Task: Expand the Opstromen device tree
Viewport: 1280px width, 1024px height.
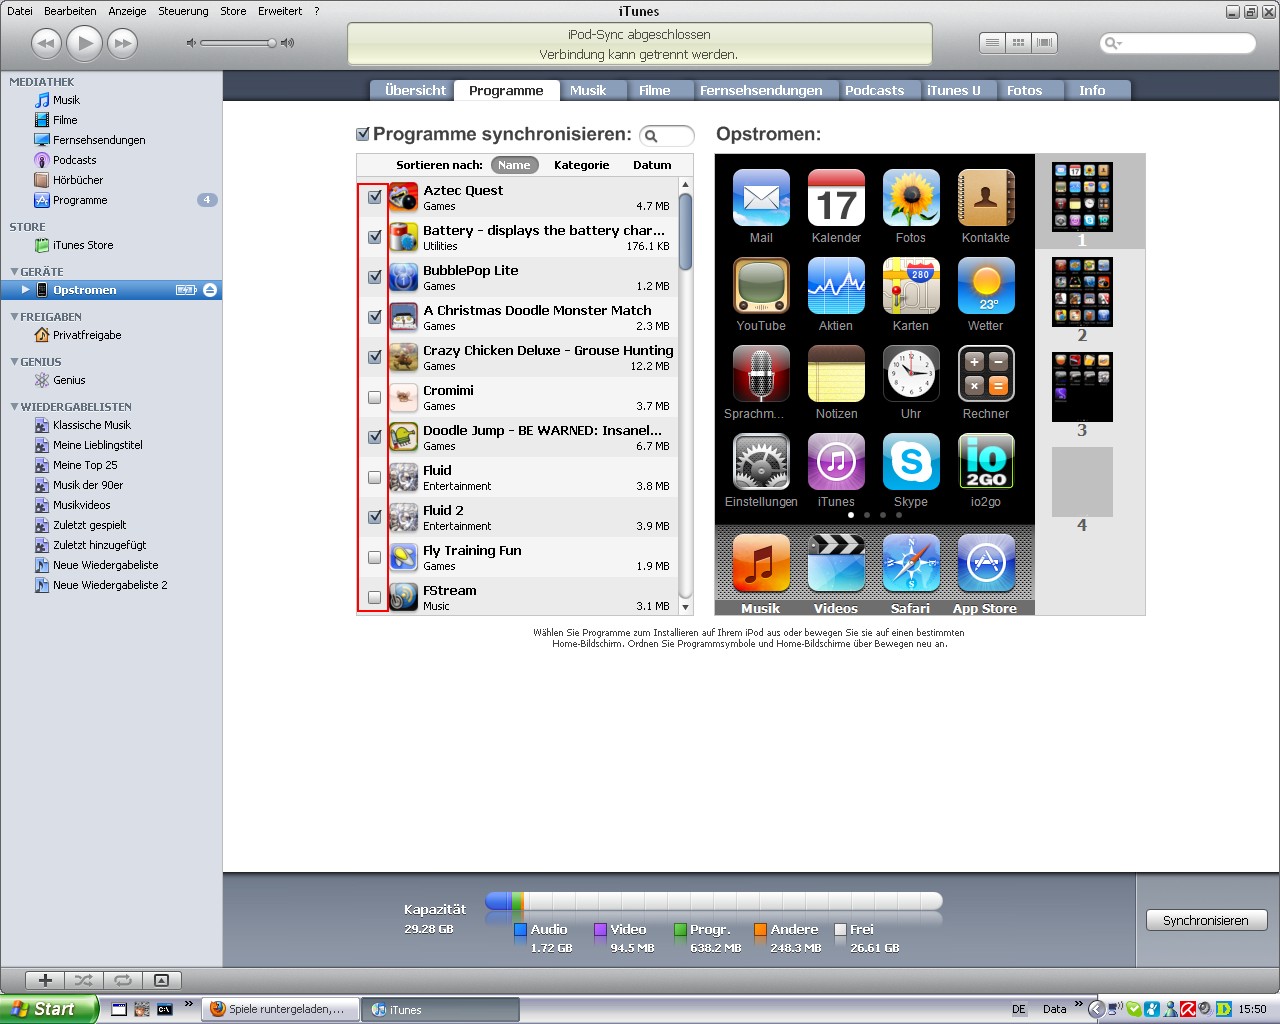Action: 26,290
